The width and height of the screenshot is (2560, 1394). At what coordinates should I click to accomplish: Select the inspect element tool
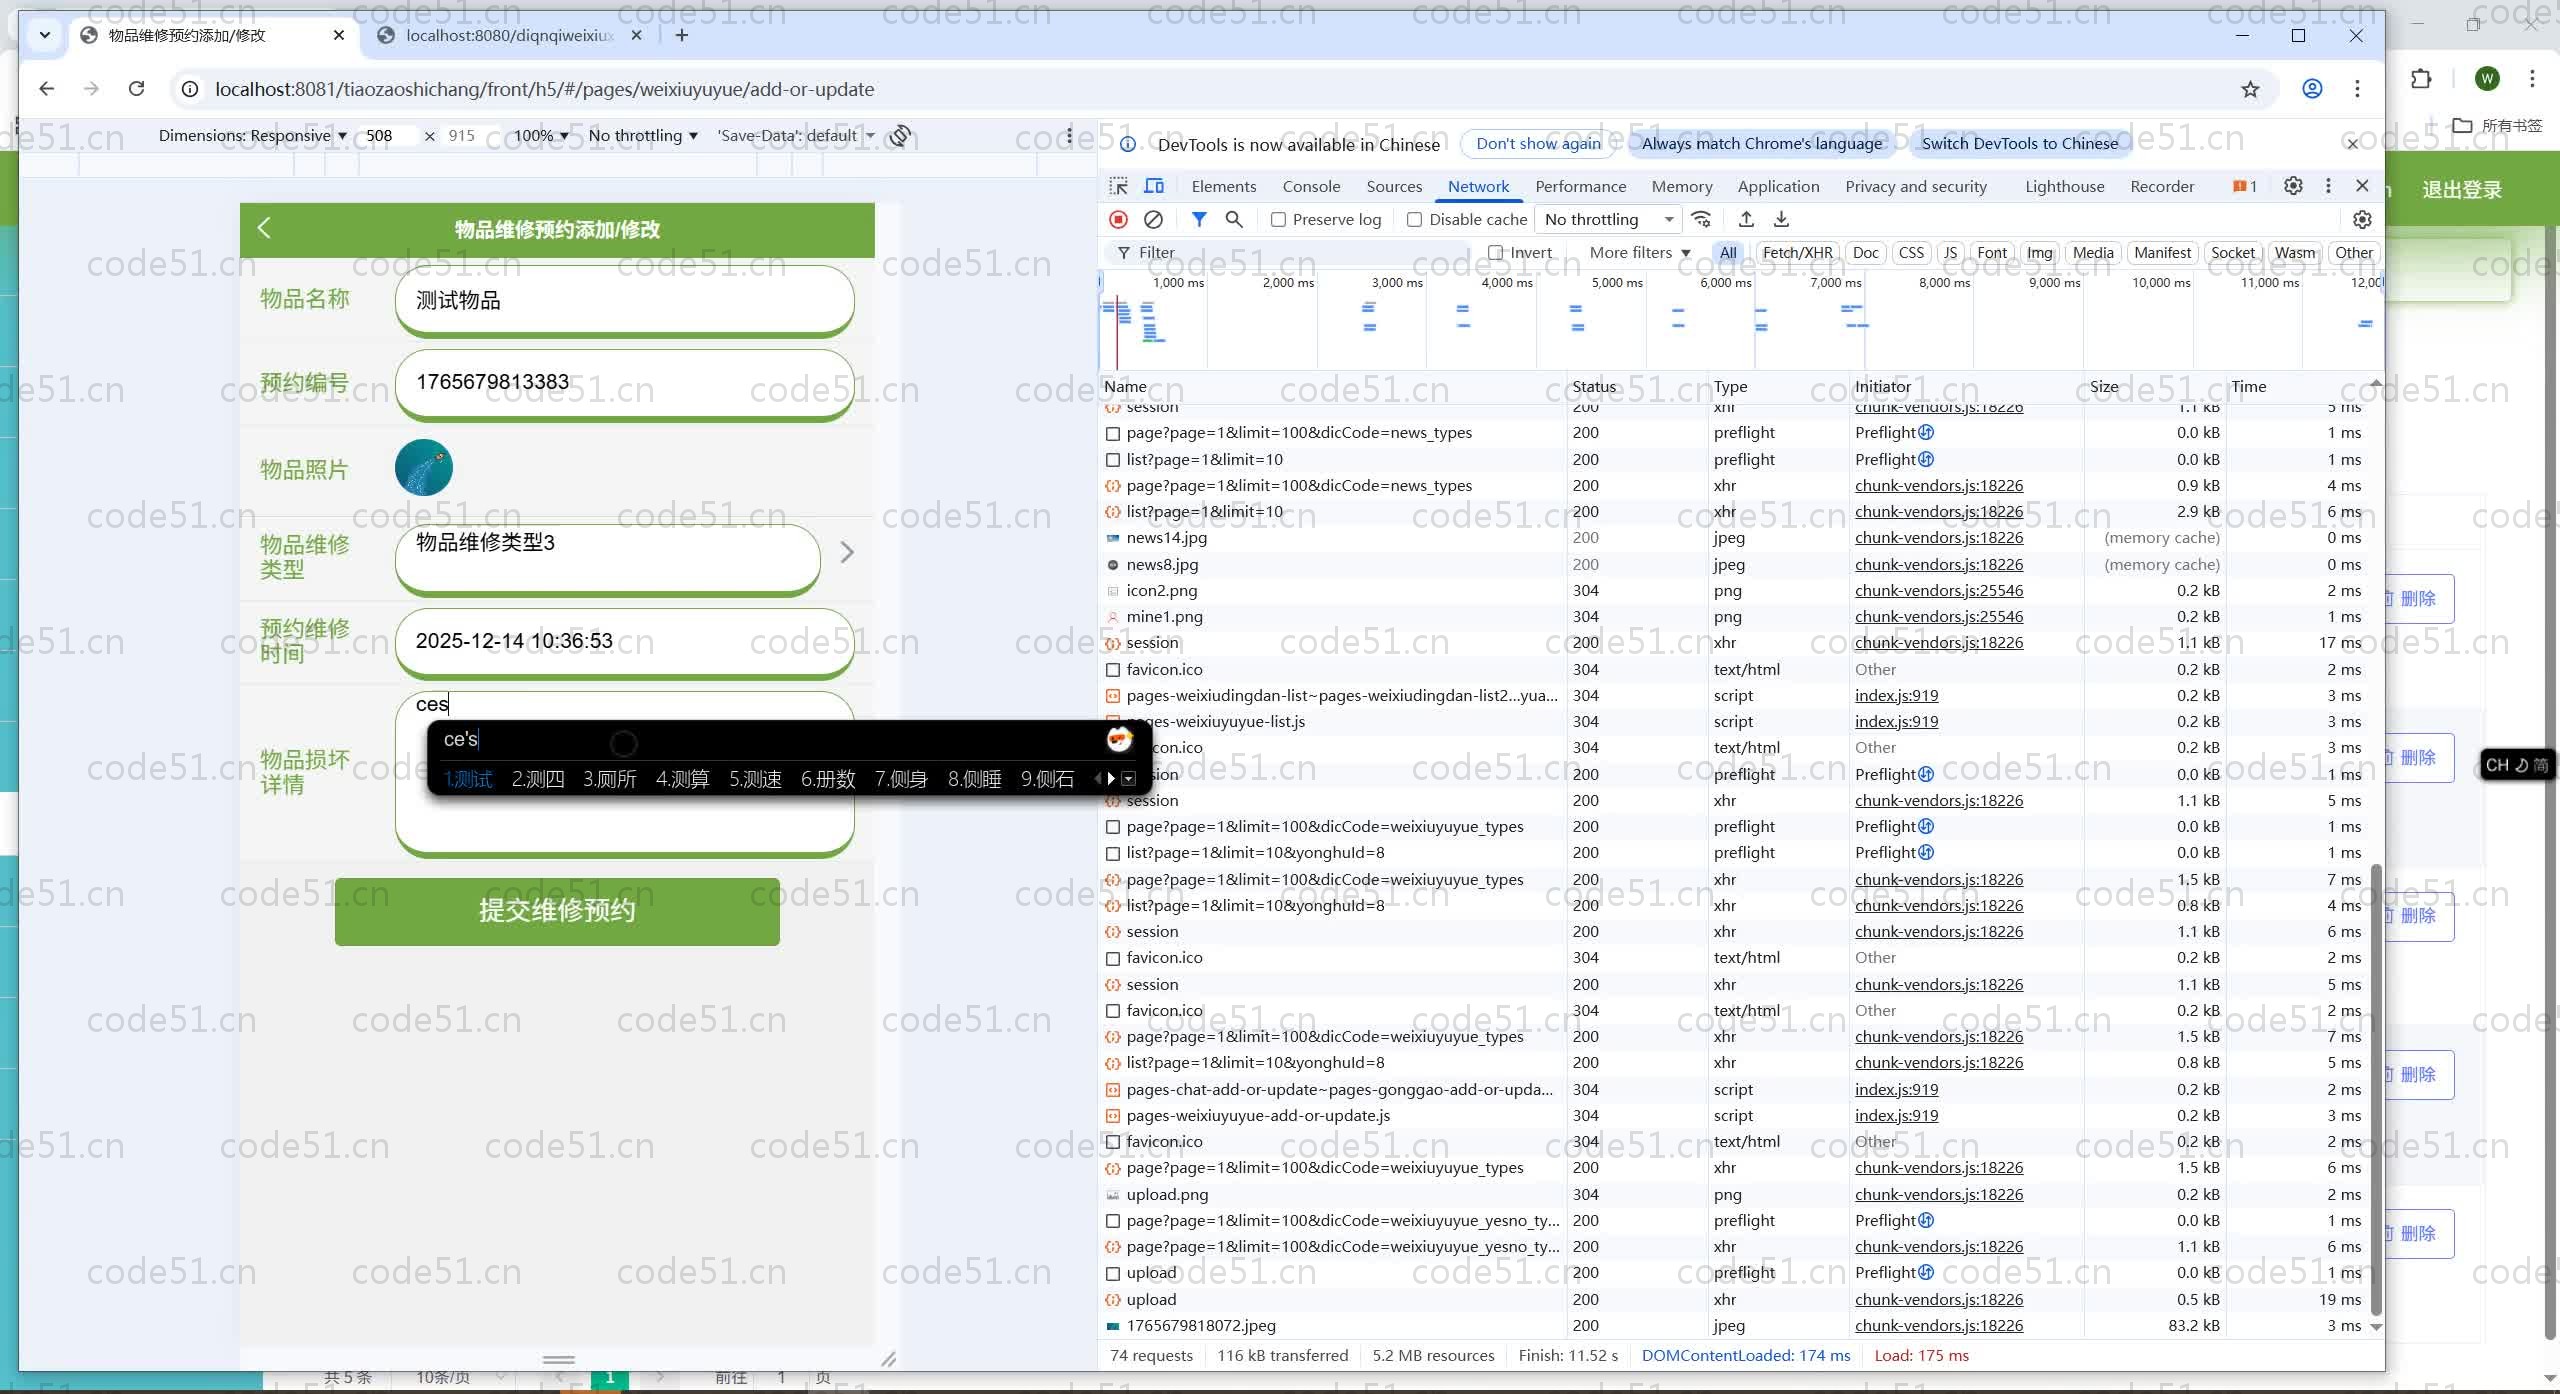1117,186
